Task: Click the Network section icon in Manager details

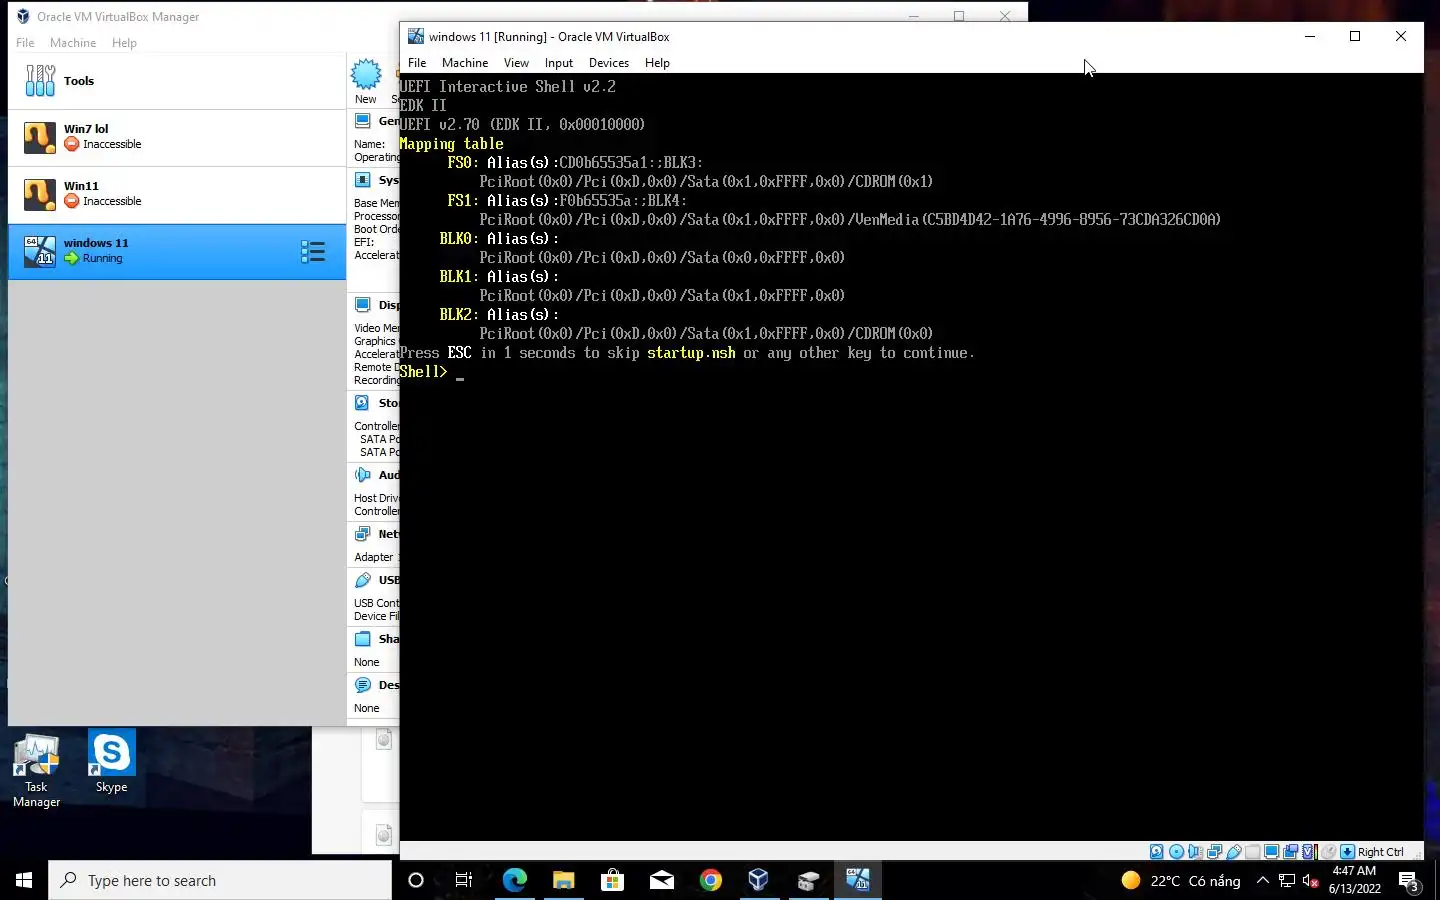Action: click(362, 534)
